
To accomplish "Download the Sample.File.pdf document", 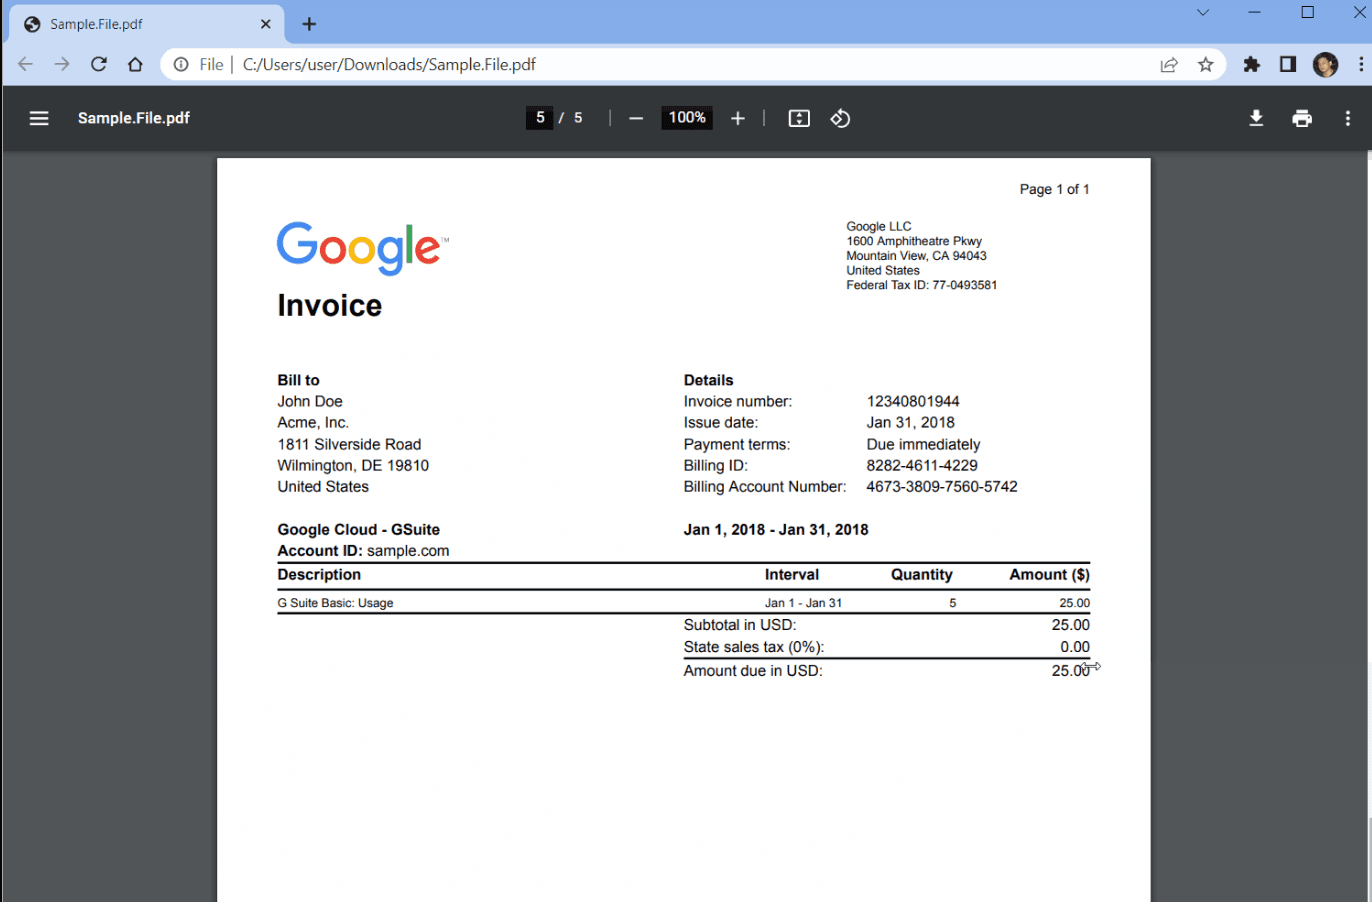I will pyautogui.click(x=1255, y=117).
